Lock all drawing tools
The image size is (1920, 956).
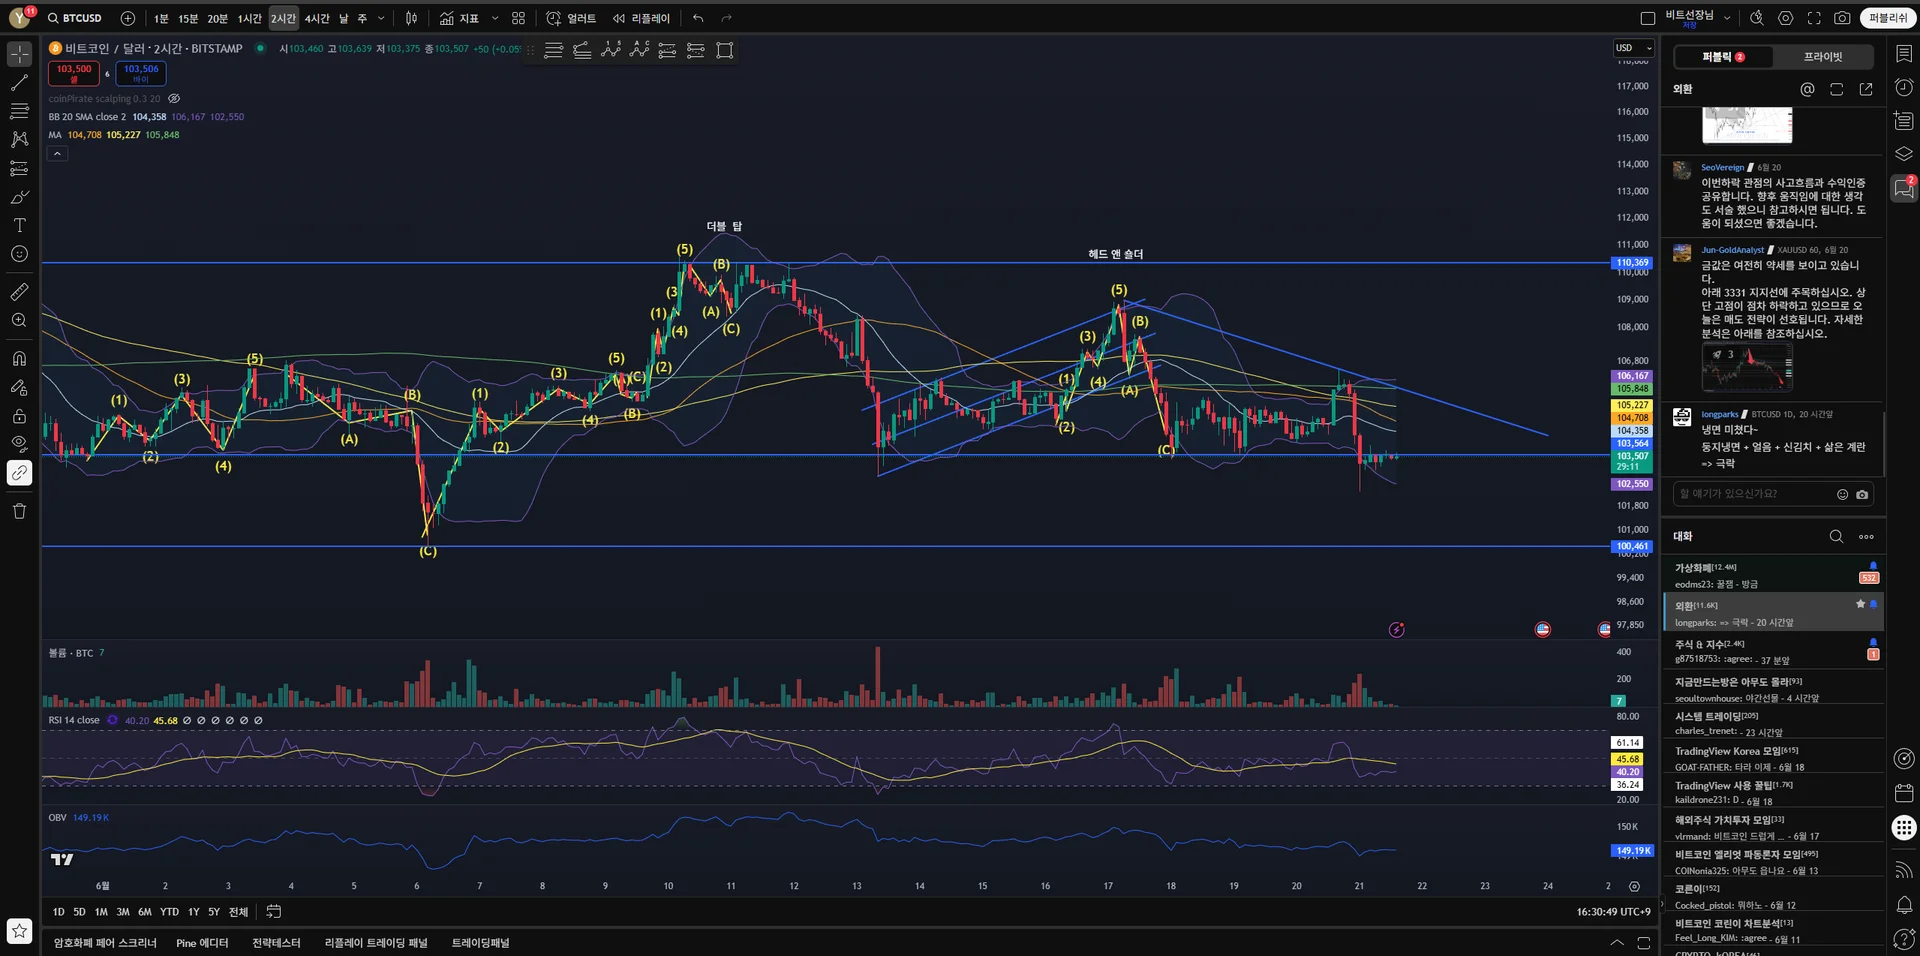tap(19, 416)
